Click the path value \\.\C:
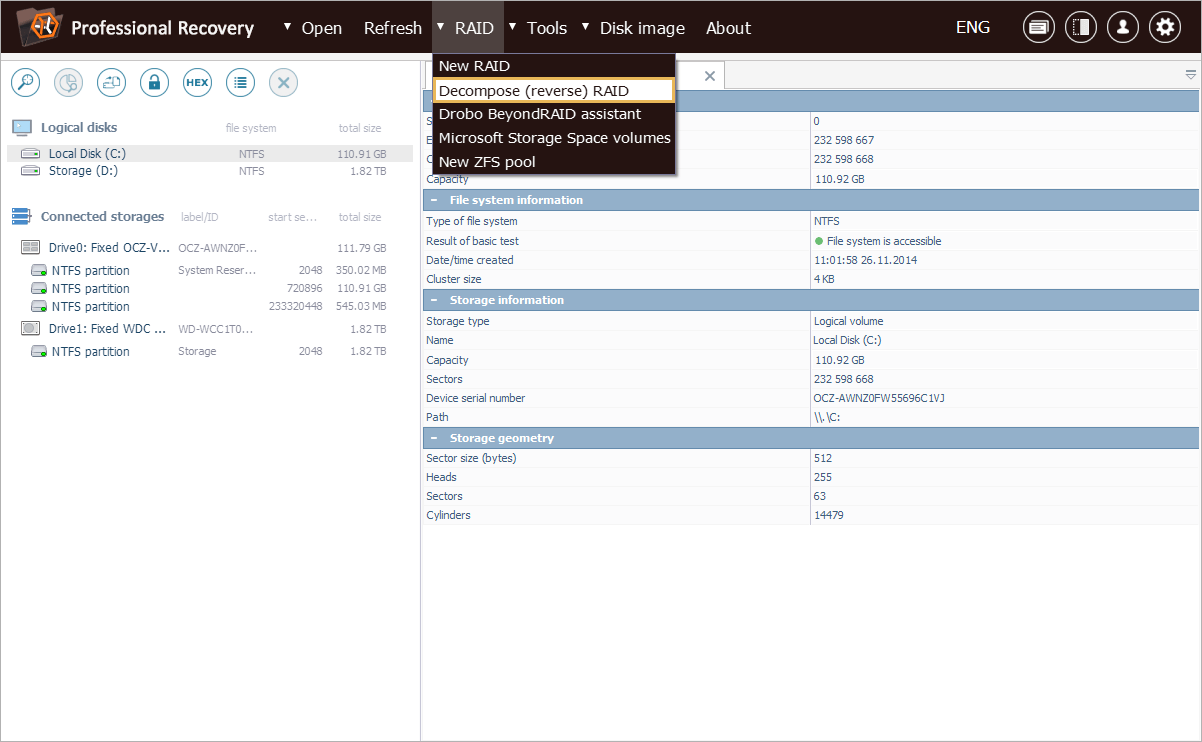 click(826, 417)
